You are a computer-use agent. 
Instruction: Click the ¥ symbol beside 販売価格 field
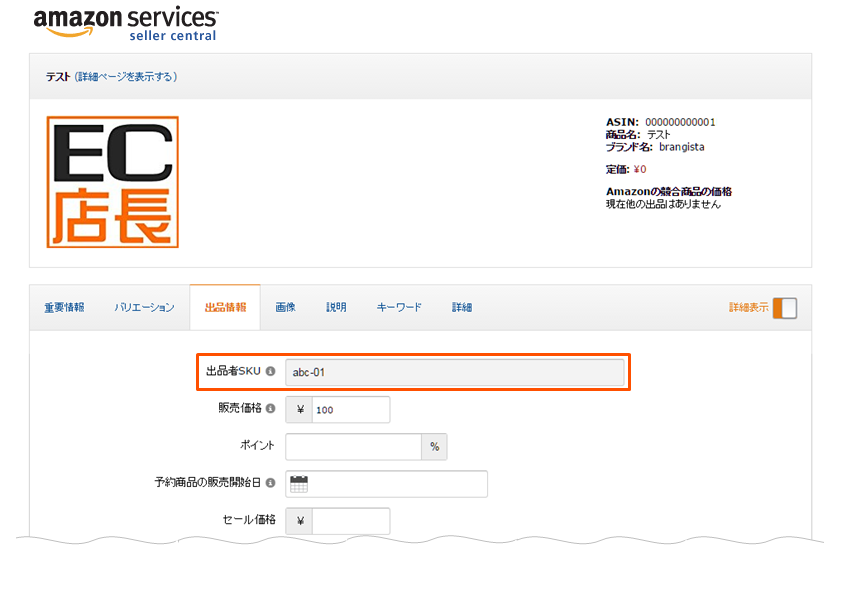tap(299, 410)
